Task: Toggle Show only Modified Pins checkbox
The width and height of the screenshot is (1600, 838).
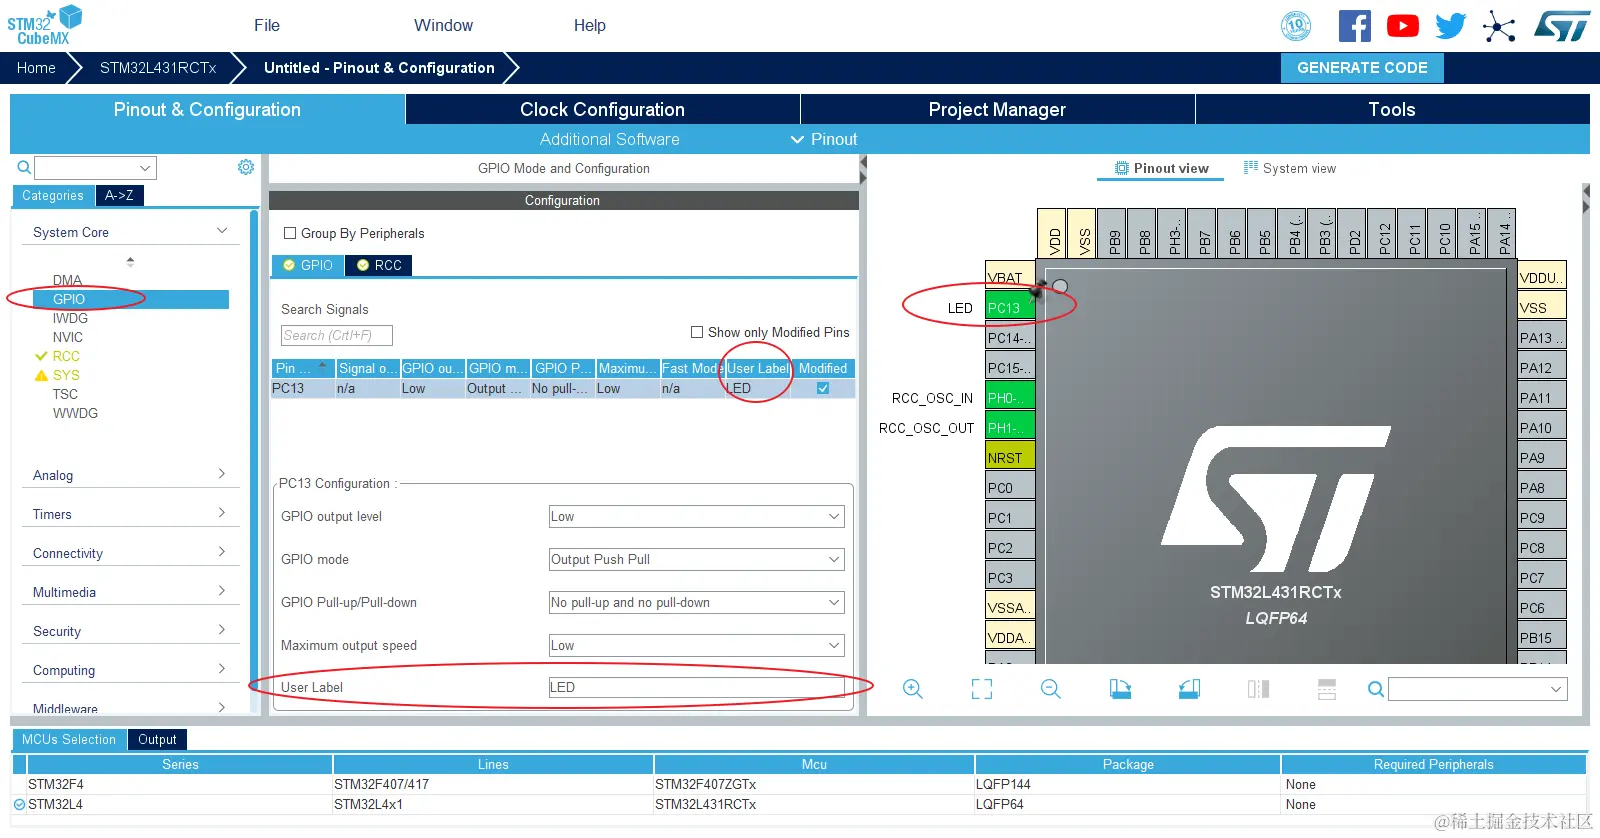Action: click(x=697, y=332)
